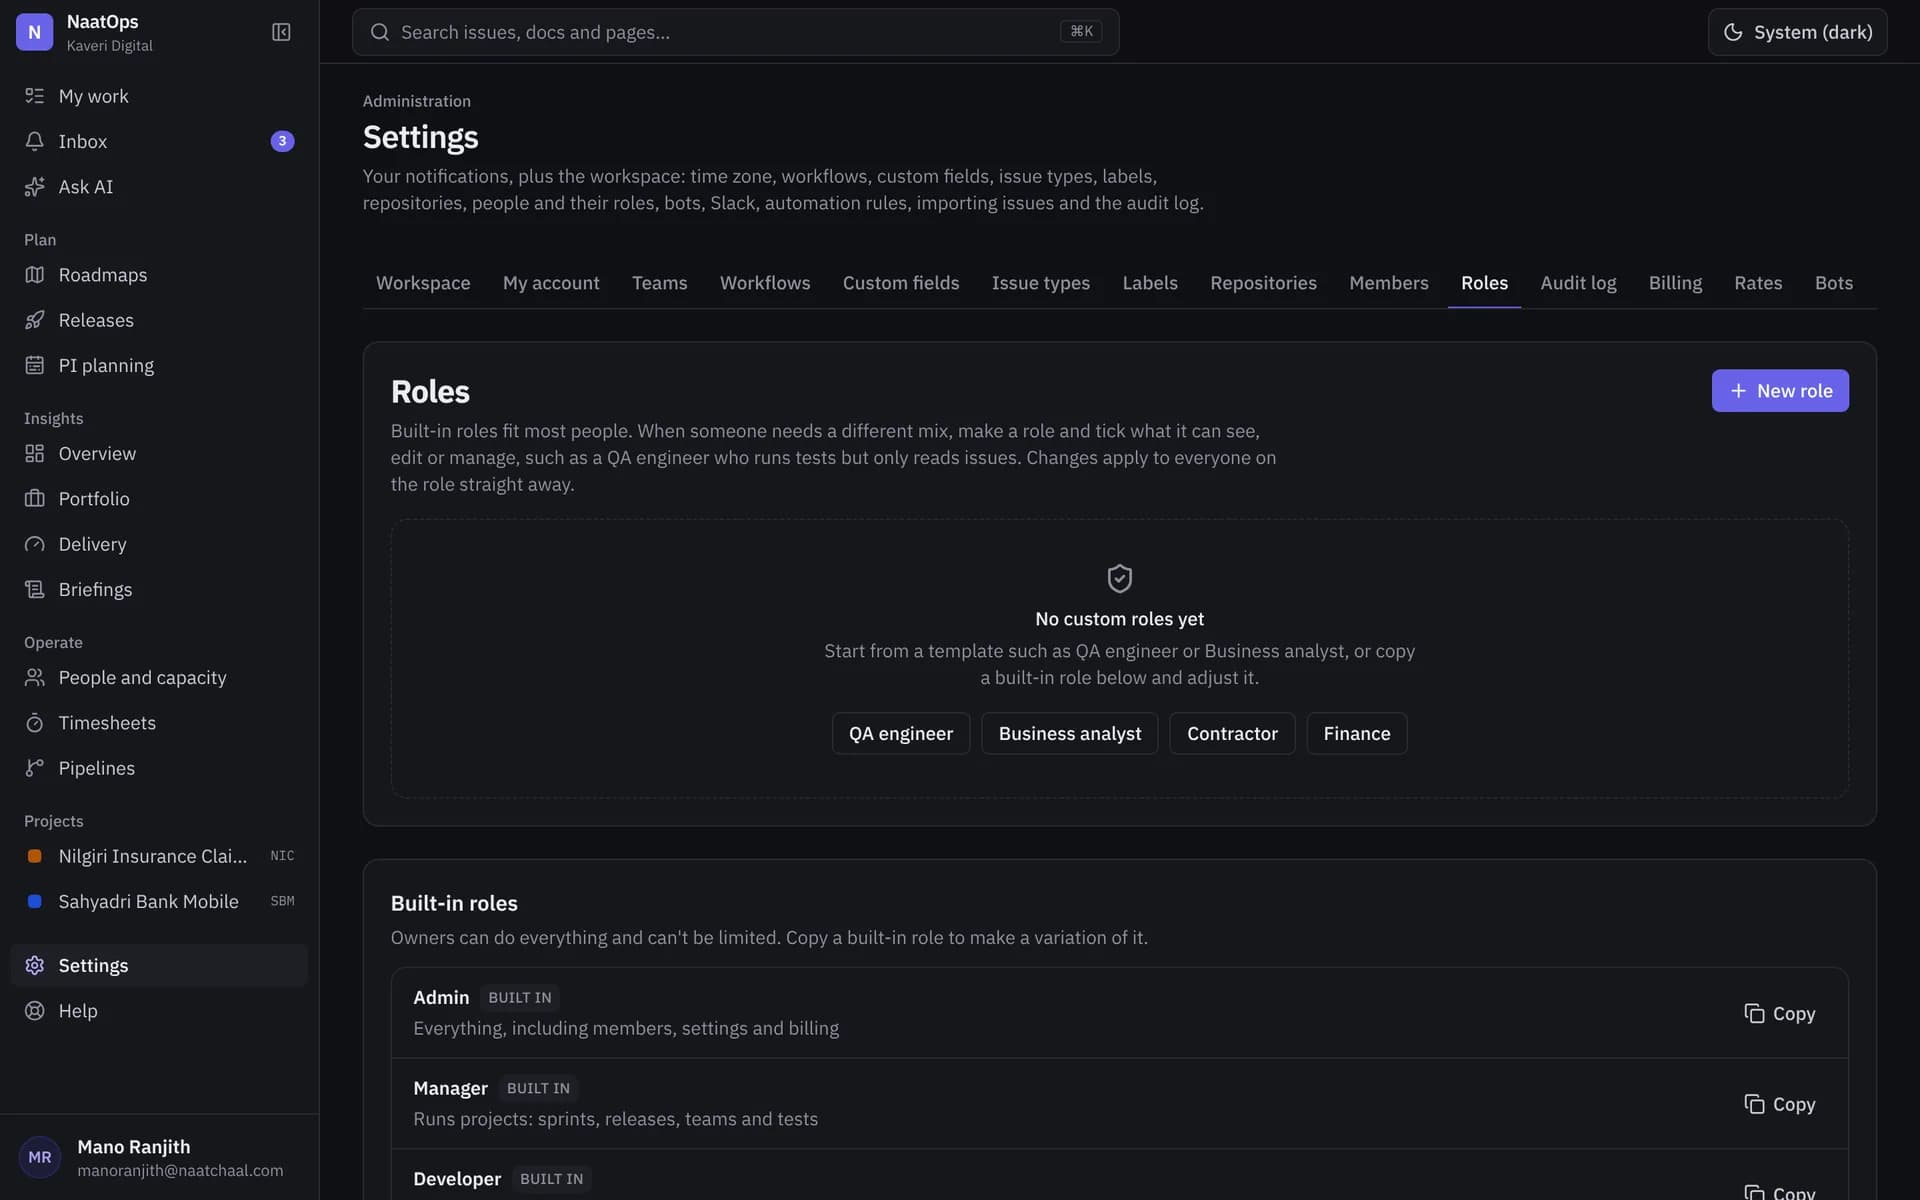Screen dimensions: 1920x1200
Task: Pick the Contractor role template
Action: click(1232, 733)
